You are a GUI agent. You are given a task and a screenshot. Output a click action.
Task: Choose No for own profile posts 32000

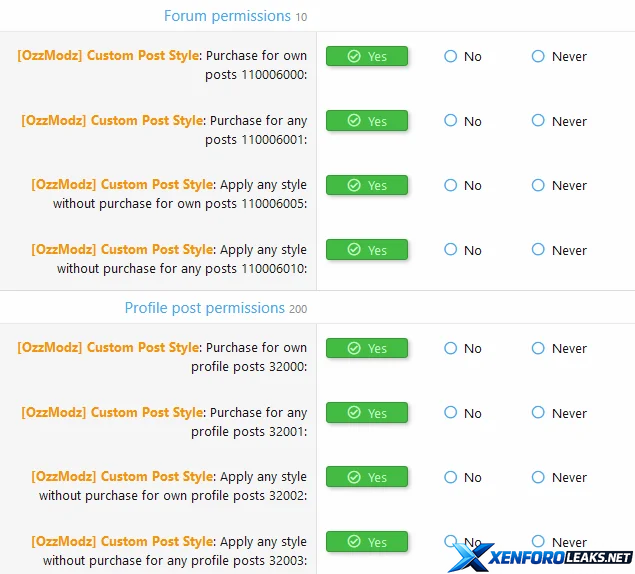click(462, 348)
